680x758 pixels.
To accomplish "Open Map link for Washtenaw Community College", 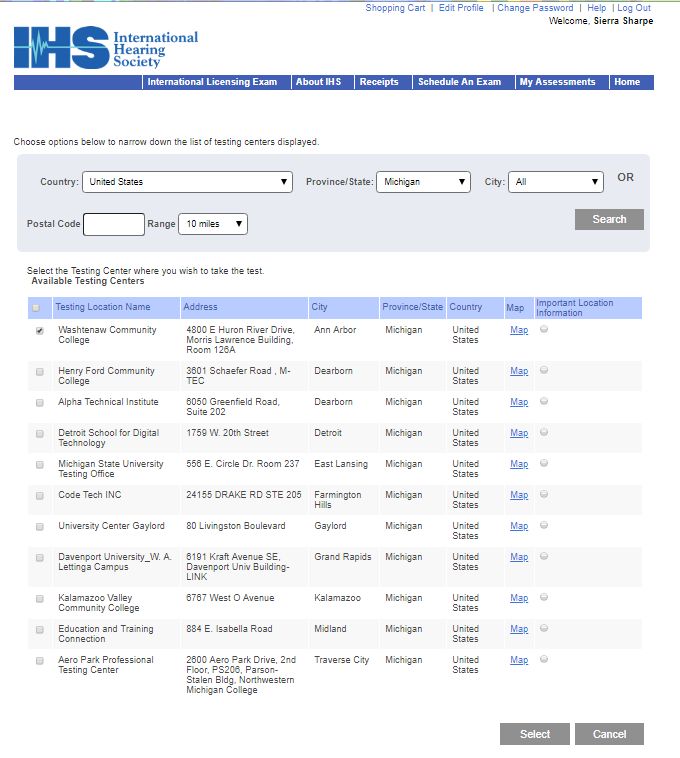I will (519, 330).
